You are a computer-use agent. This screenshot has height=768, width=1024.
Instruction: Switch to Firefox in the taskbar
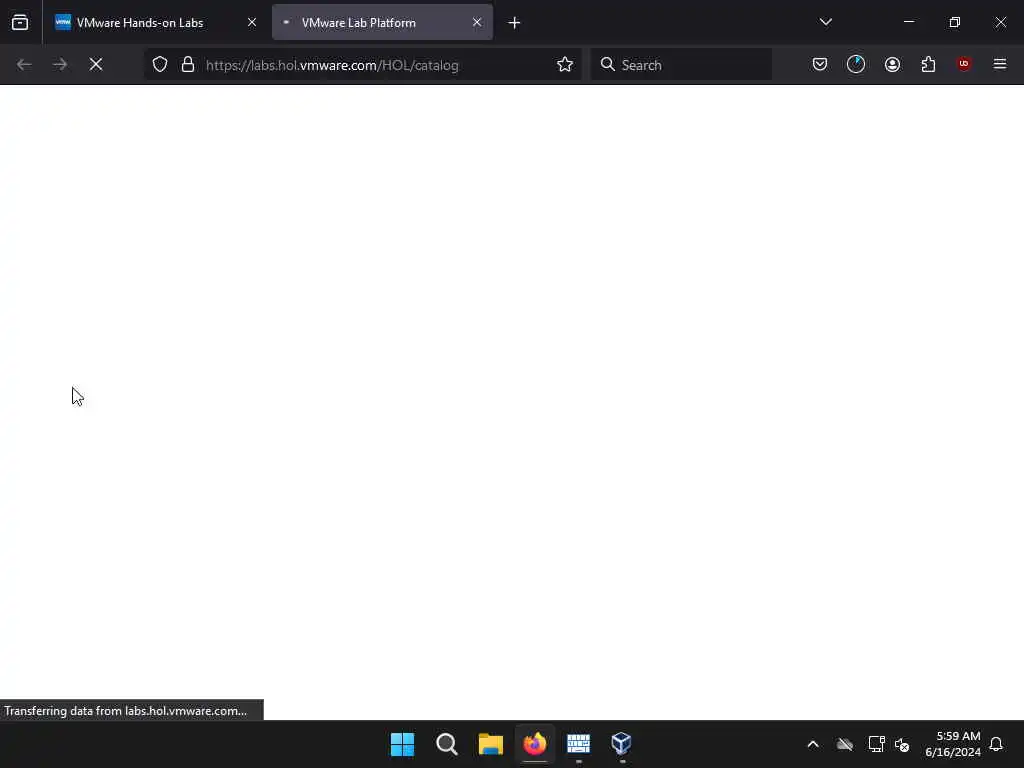[535, 744]
